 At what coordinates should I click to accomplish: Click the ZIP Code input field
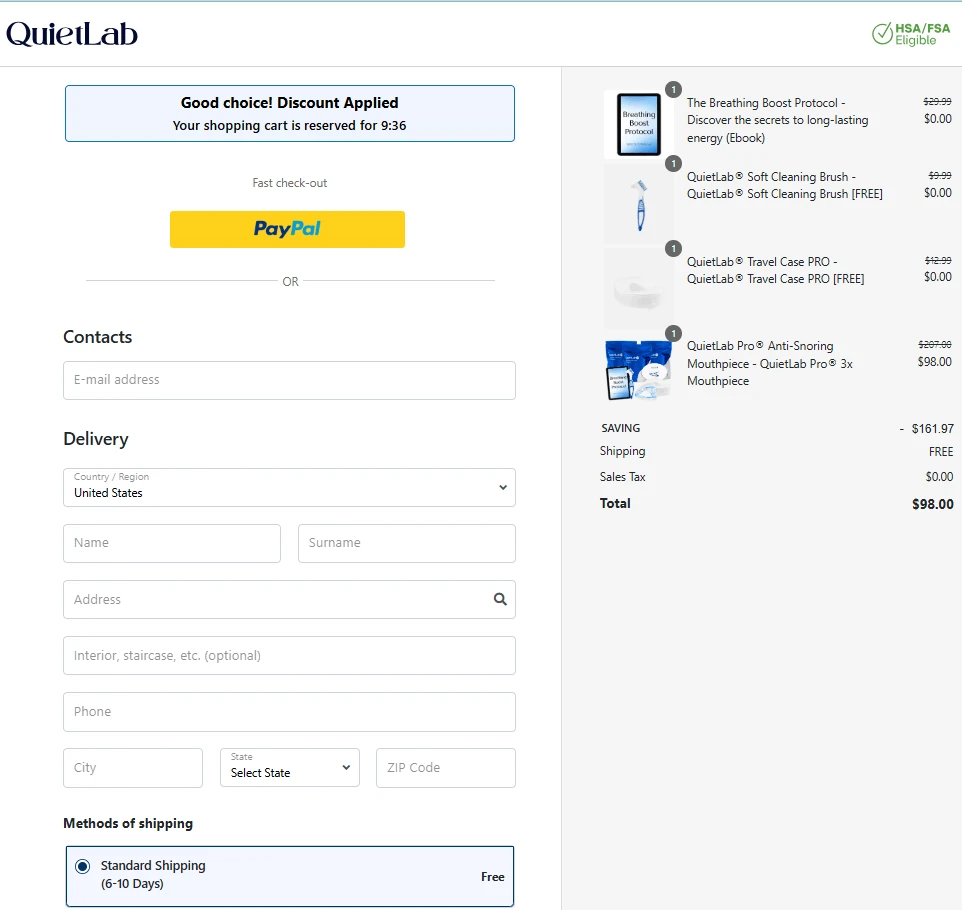[445, 768]
